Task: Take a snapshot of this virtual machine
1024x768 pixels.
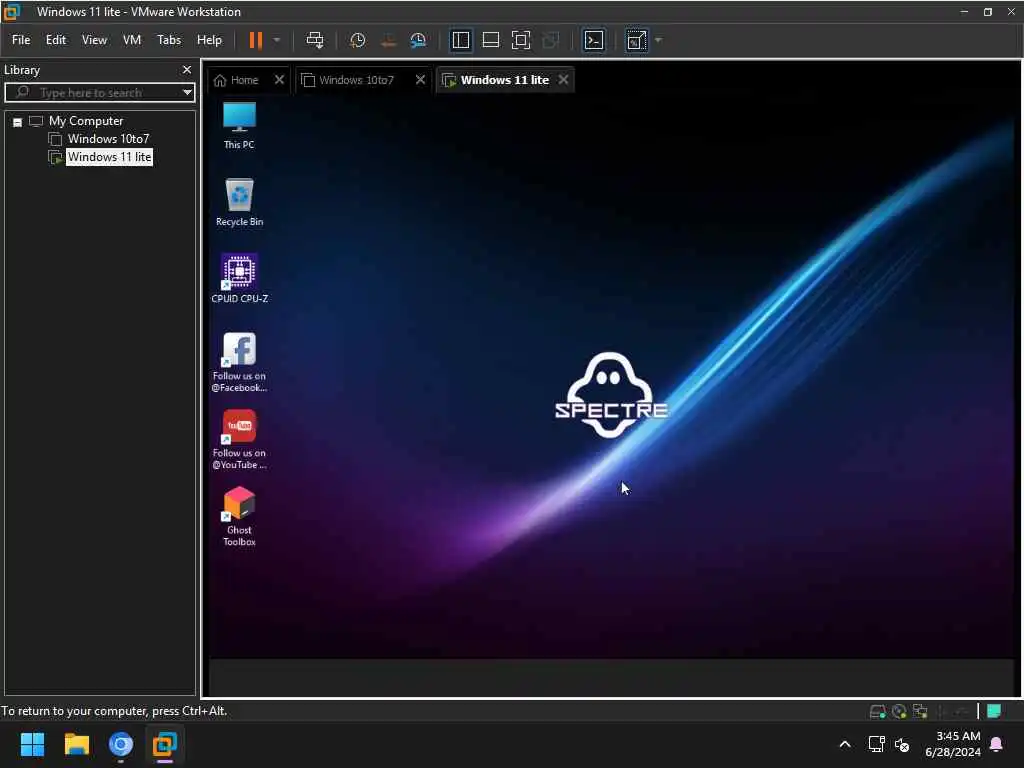Action: point(357,40)
